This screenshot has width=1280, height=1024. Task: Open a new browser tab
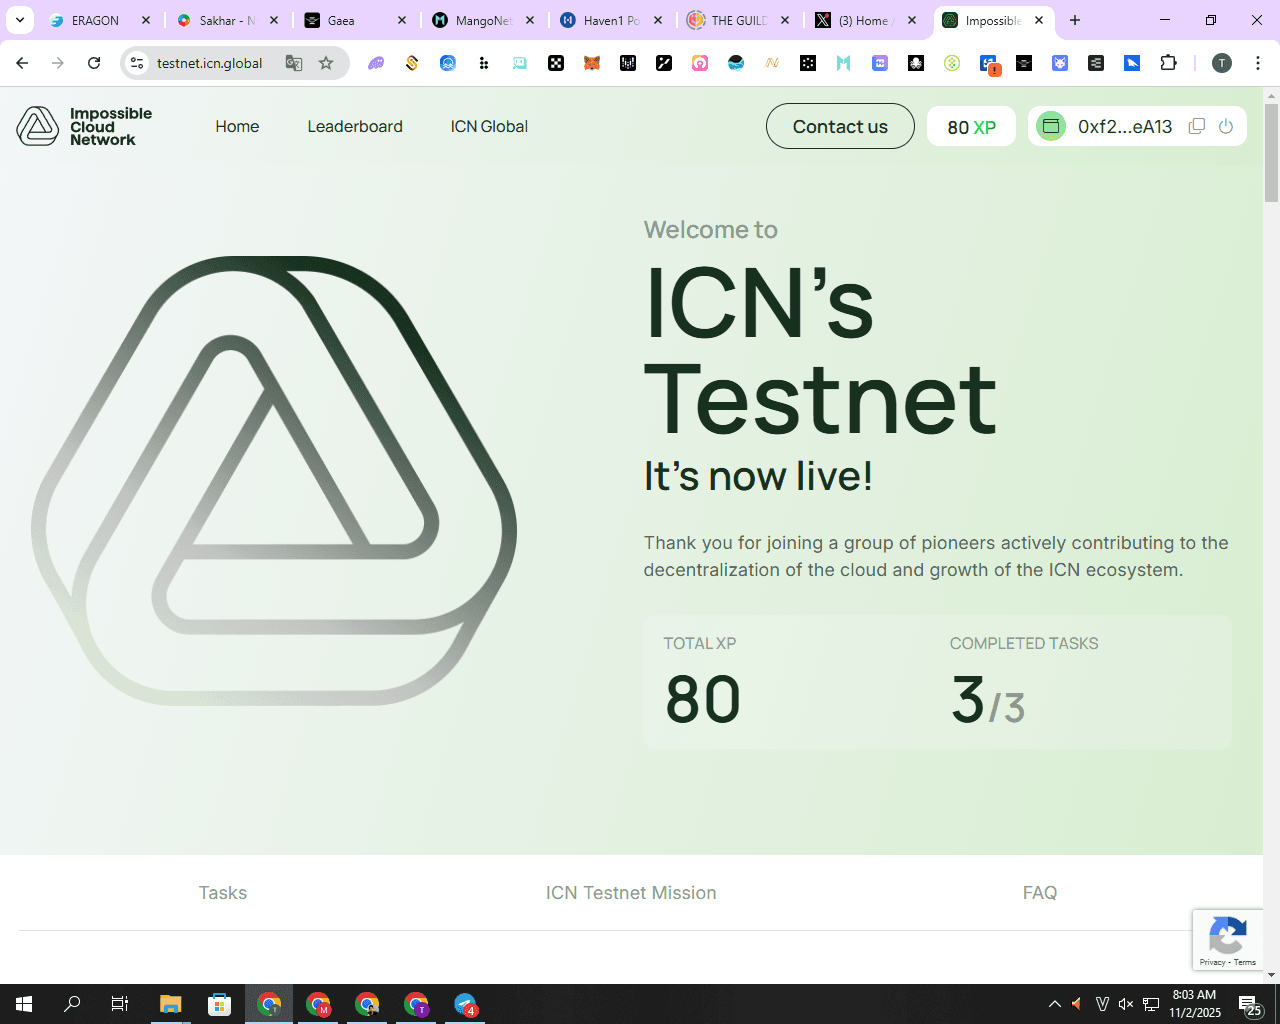coord(1075,20)
